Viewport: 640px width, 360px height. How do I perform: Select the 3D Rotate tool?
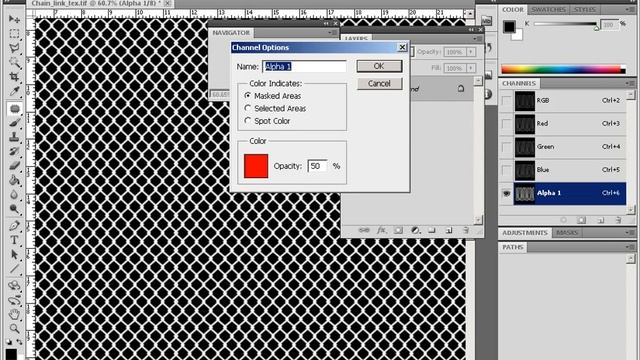[x=14, y=285]
